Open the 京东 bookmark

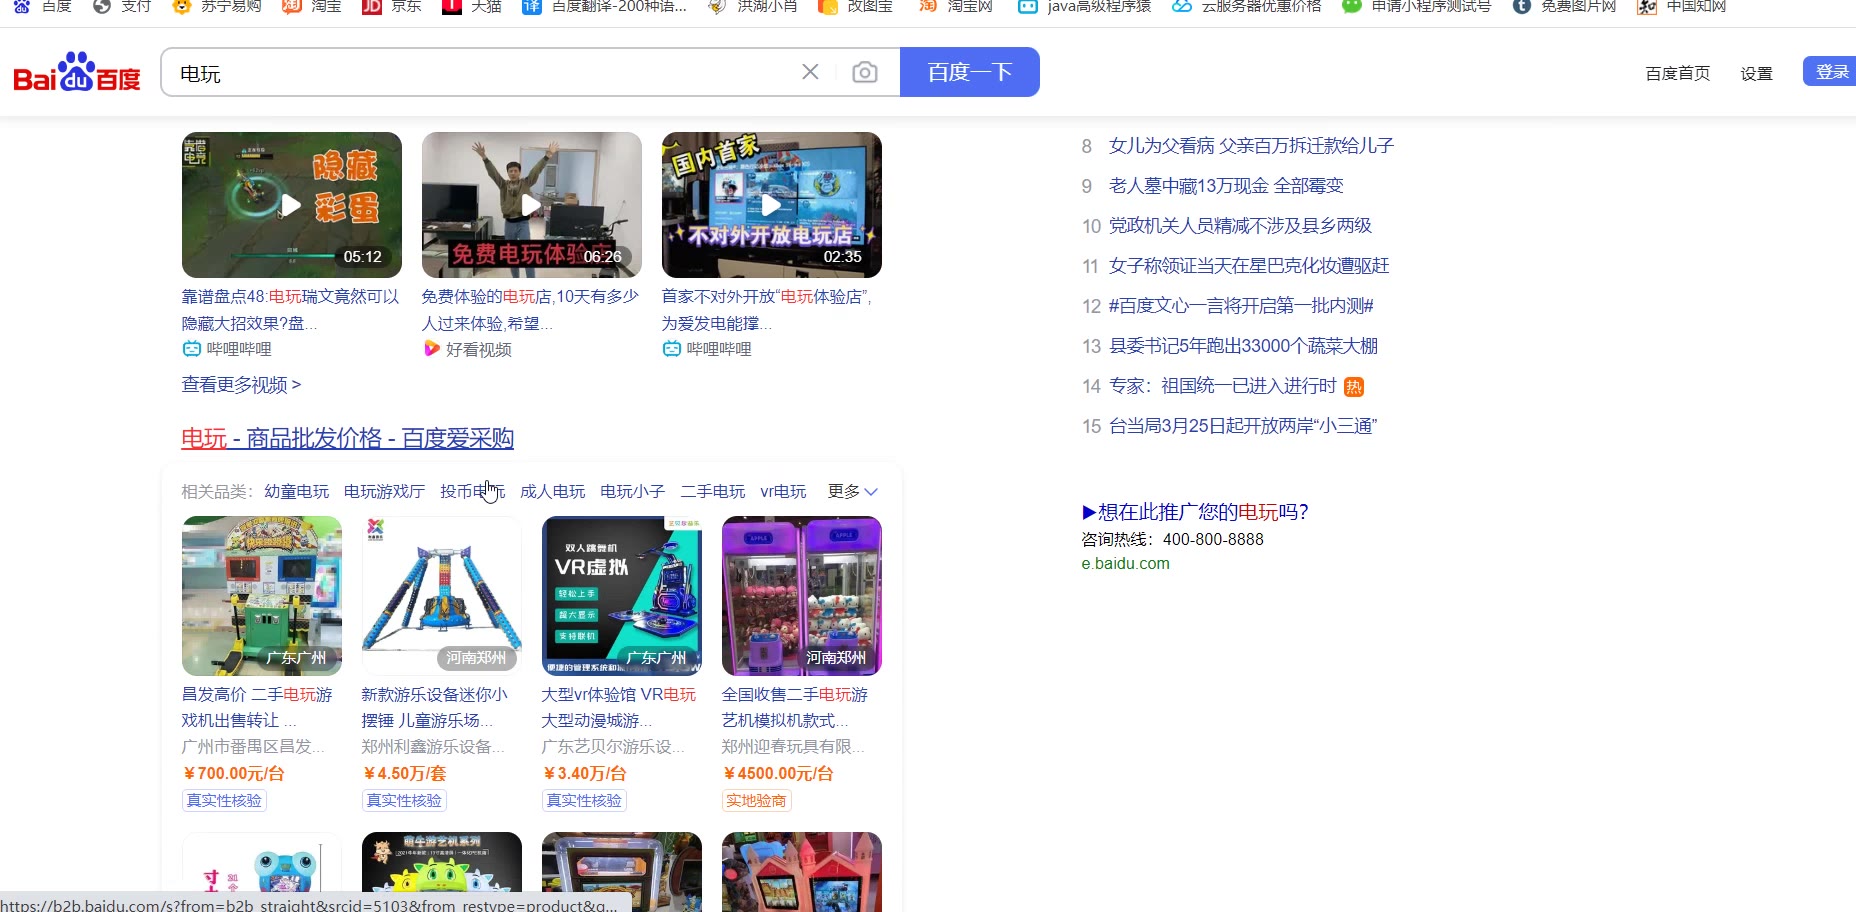391,6
